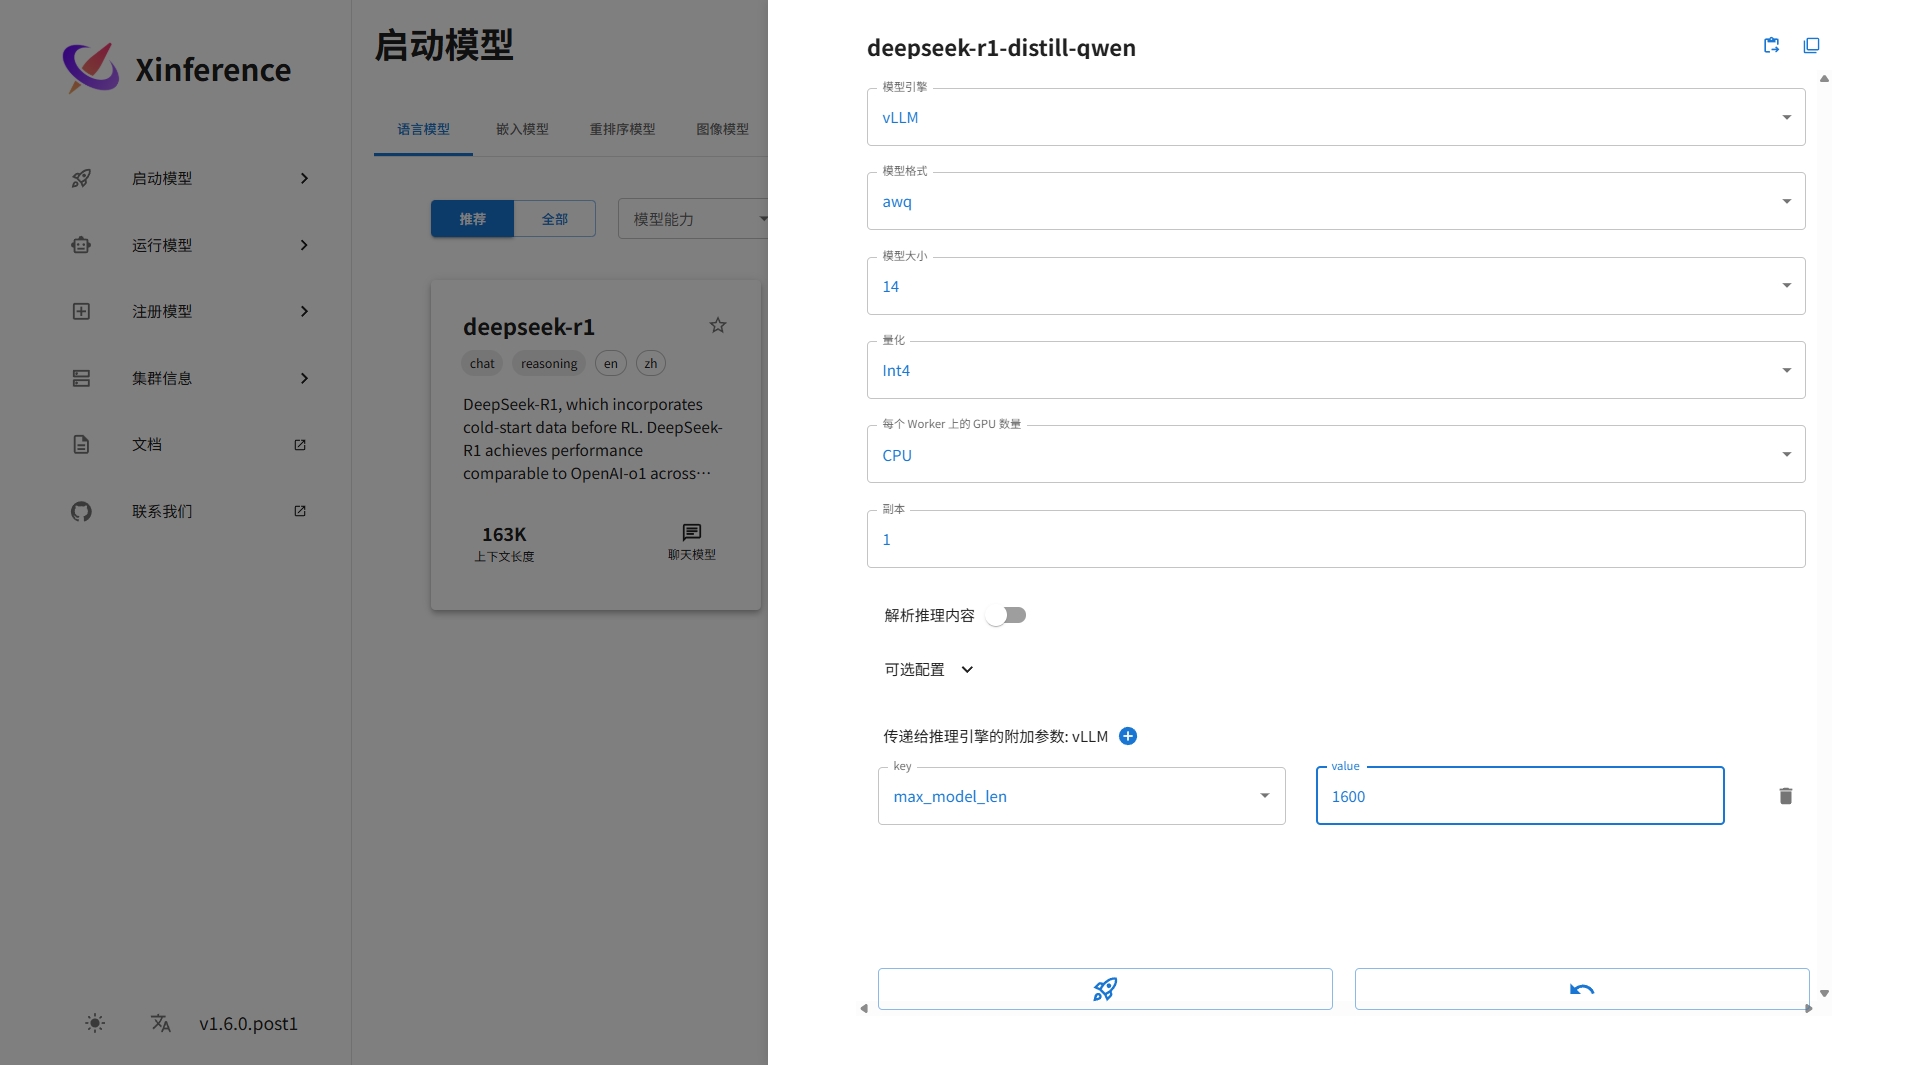Delete the max_model_len parameter with trash icon
This screenshot has height=1065, width=1920.
click(x=1785, y=796)
